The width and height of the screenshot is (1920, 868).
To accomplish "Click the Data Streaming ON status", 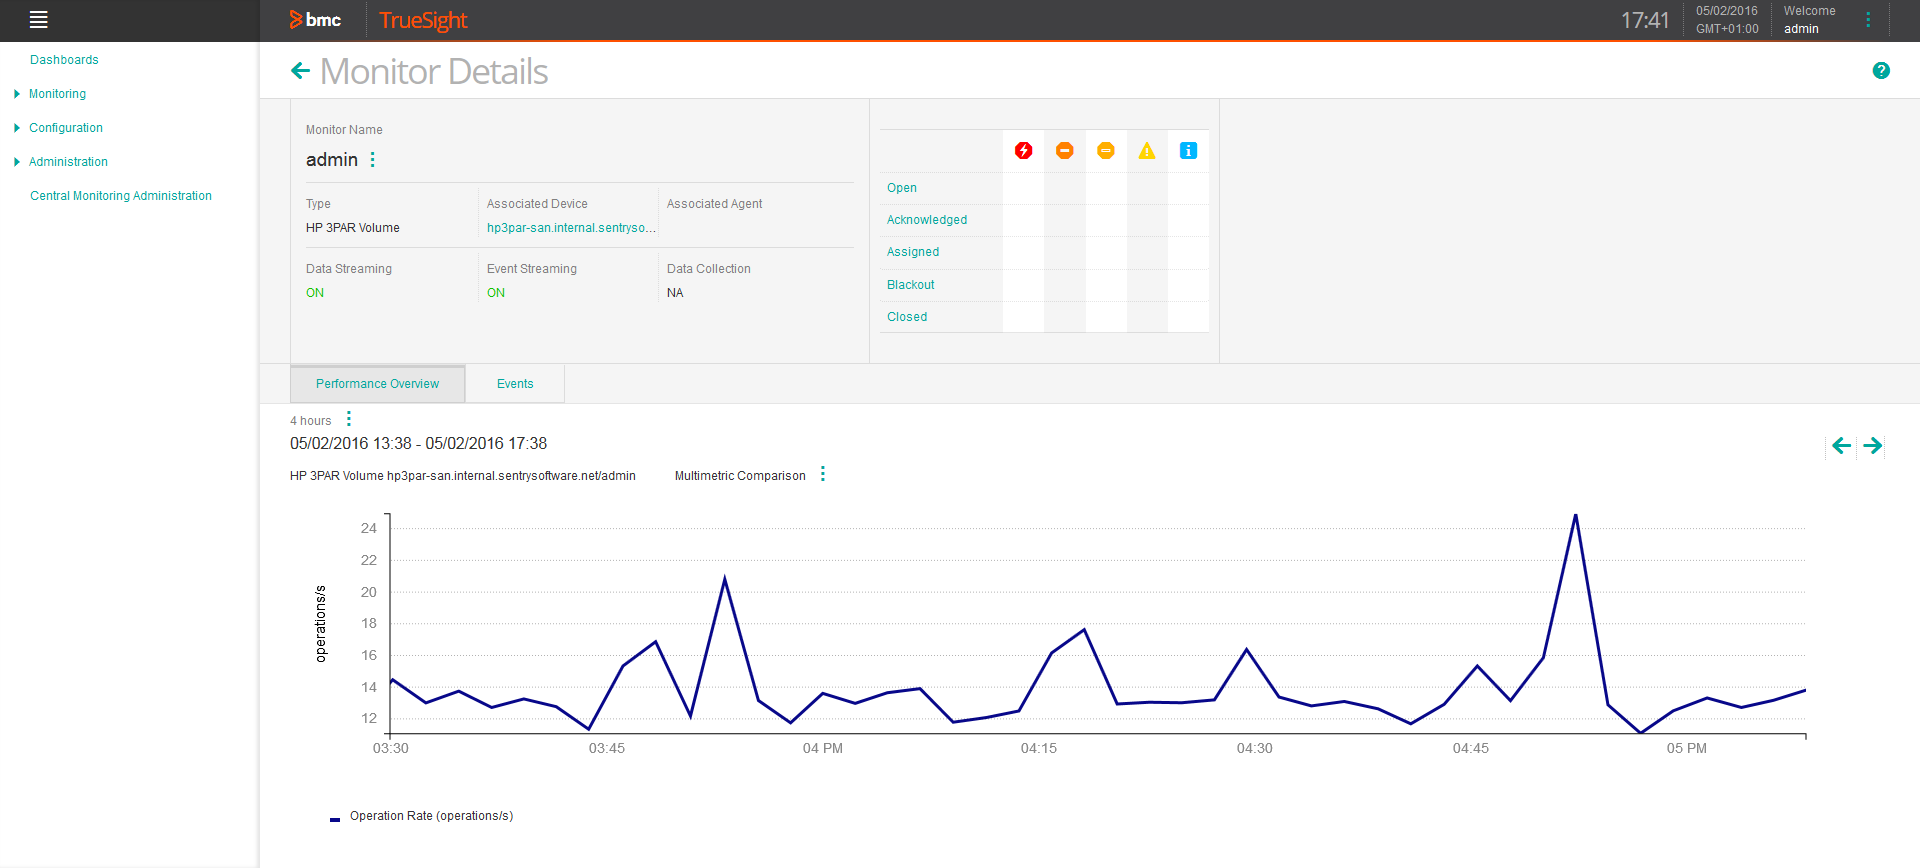I will coord(315,293).
